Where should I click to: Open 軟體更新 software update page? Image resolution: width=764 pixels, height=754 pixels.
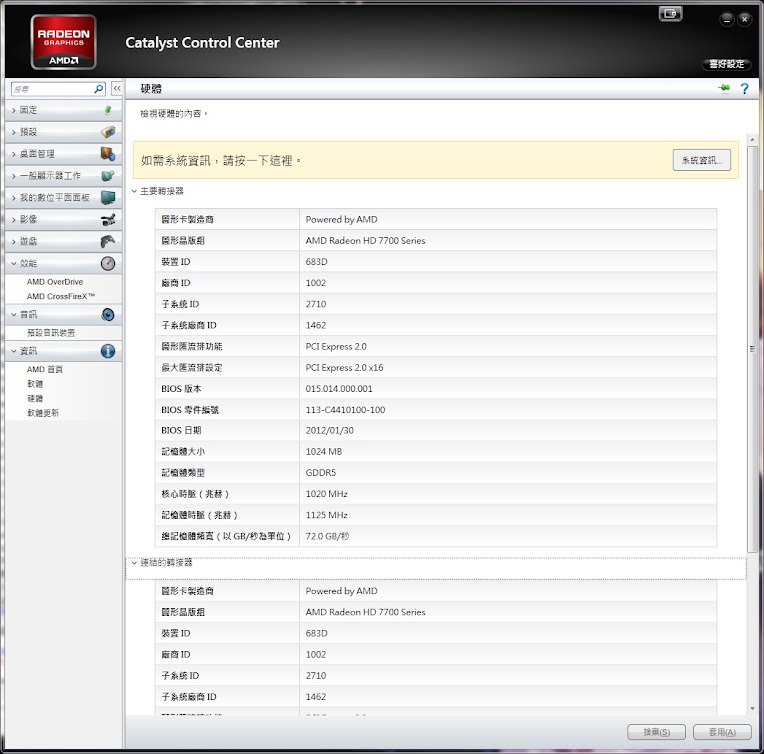(x=43, y=413)
